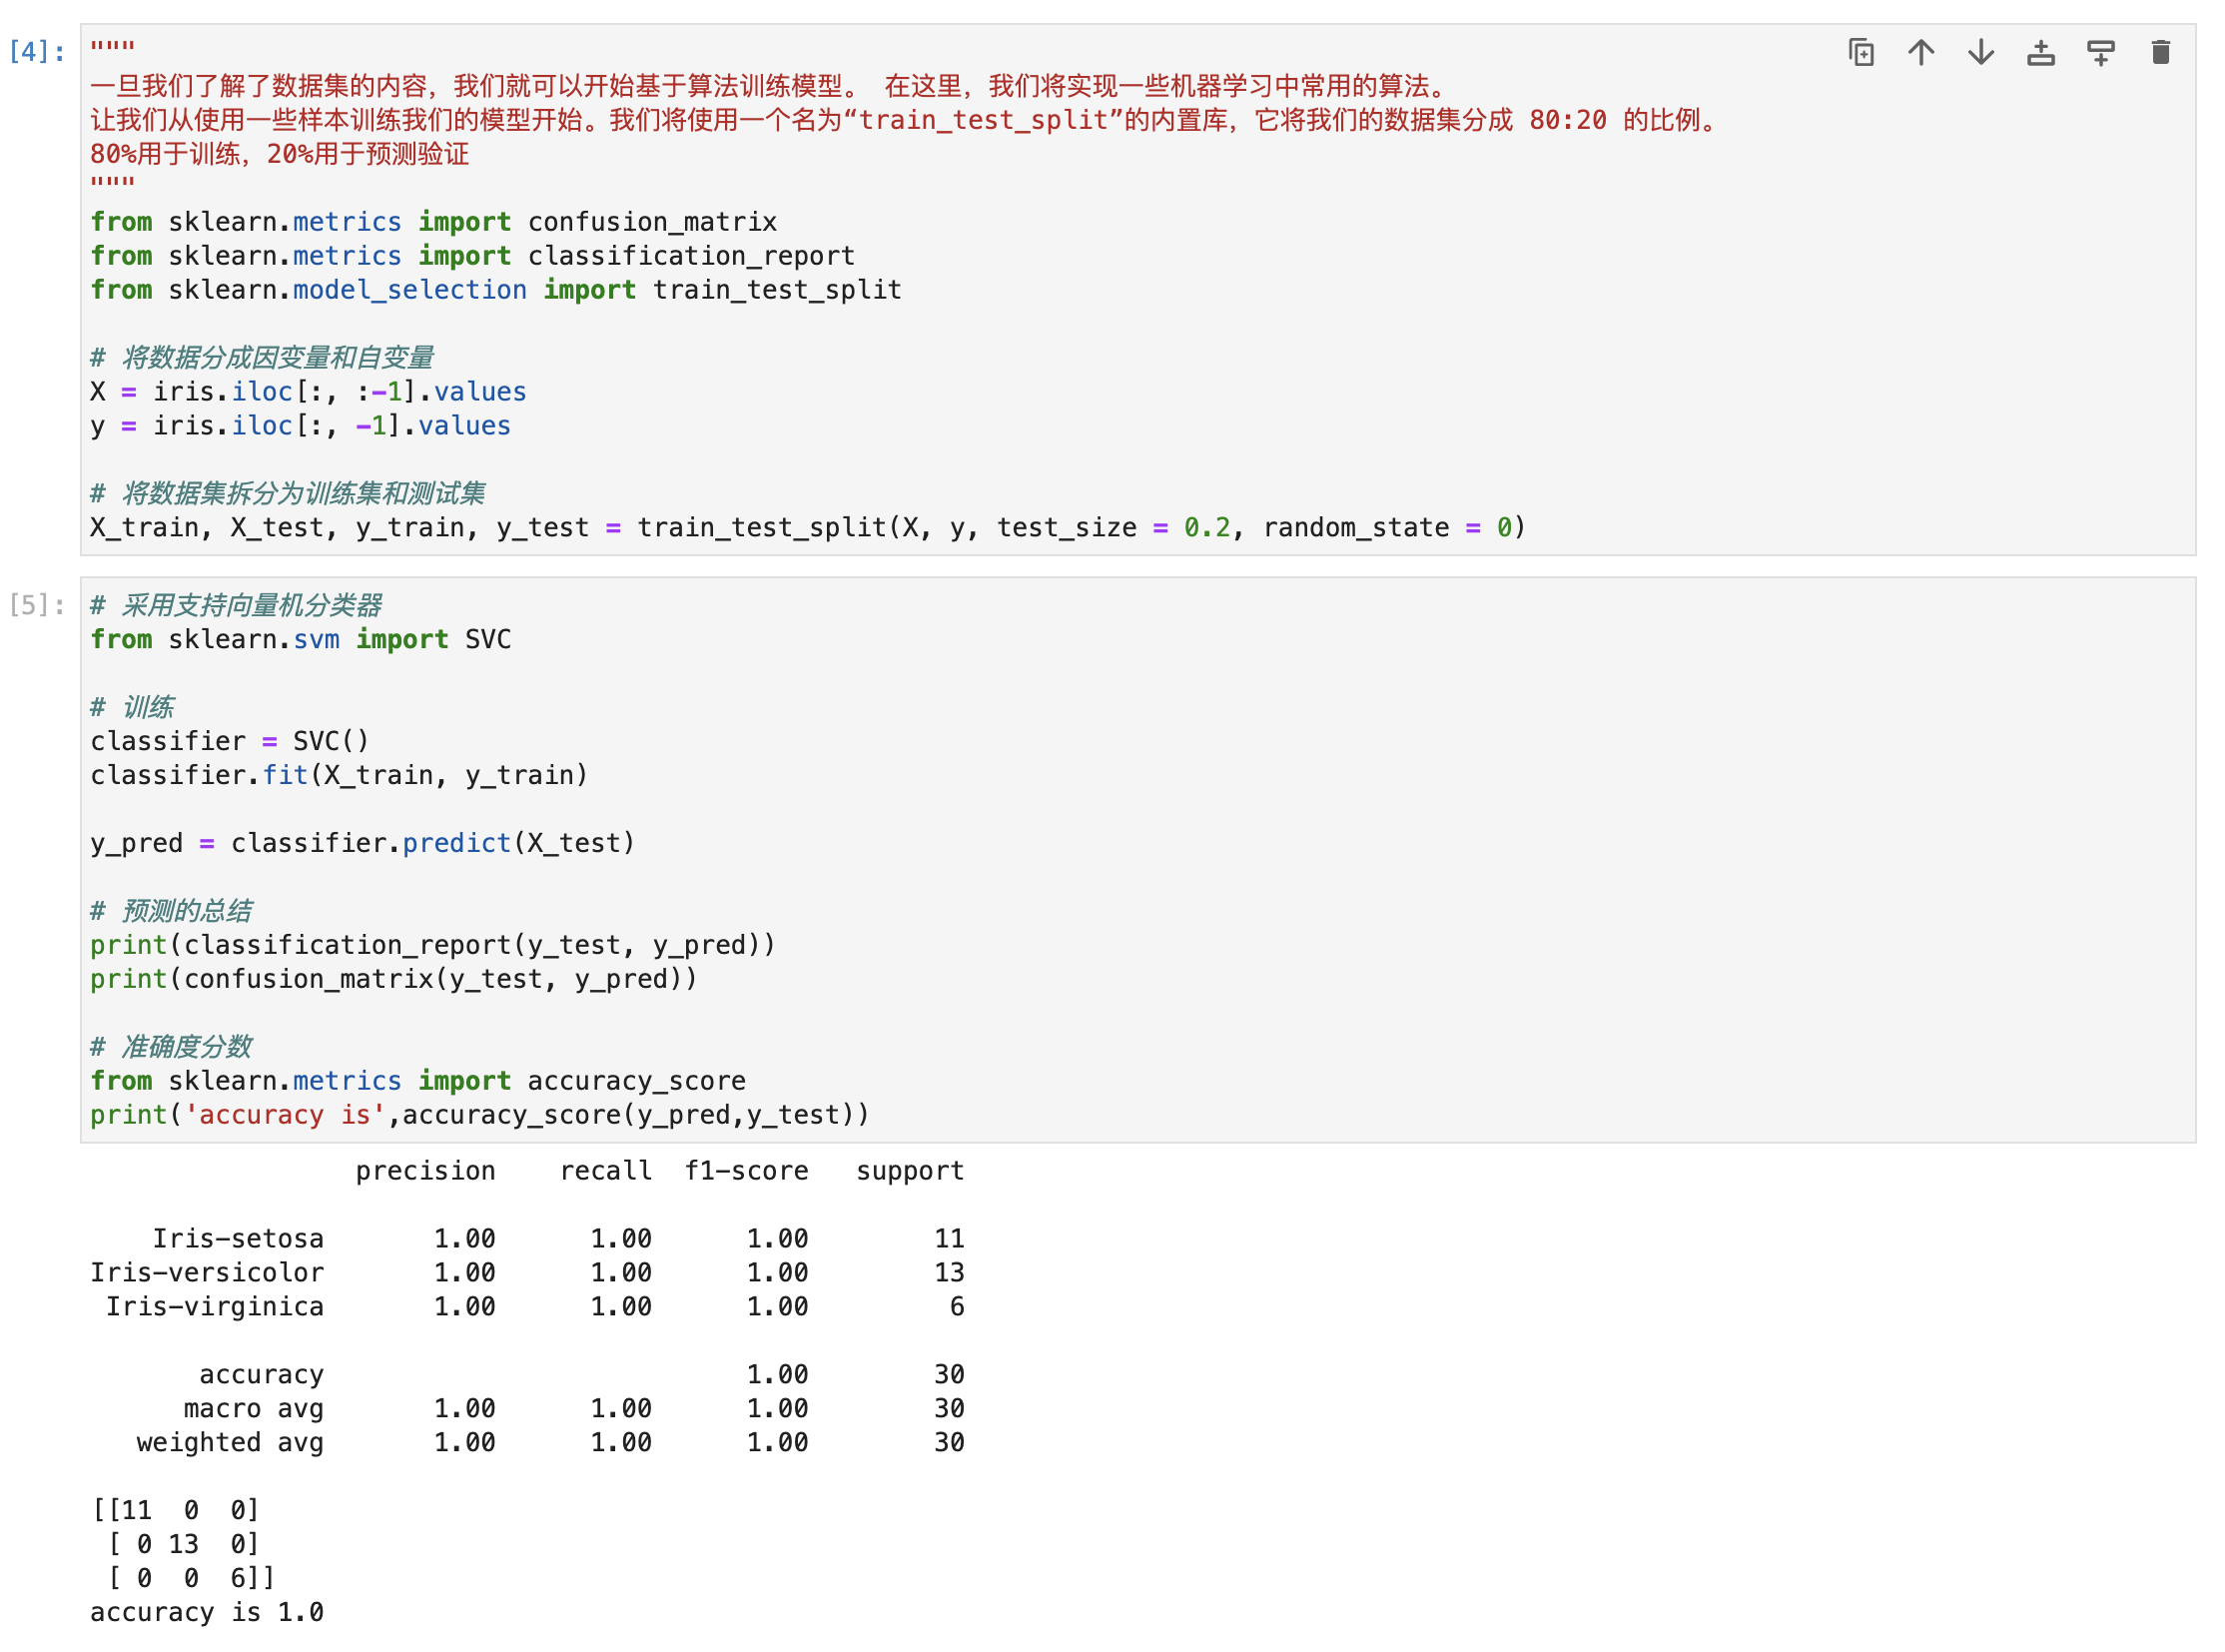Click the 'accuracy is 1.0' output text
Viewport: 2225px width, 1652px height.
[x=206, y=1612]
